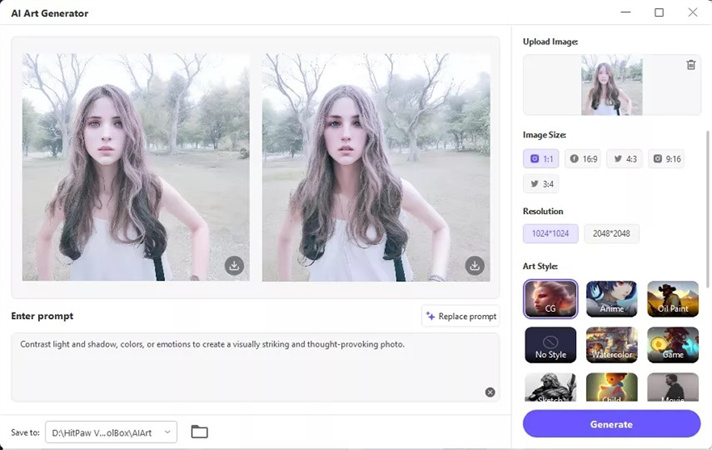Clear the prompt text with X icon
The height and width of the screenshot is (450, 712).
coord(490,392)
